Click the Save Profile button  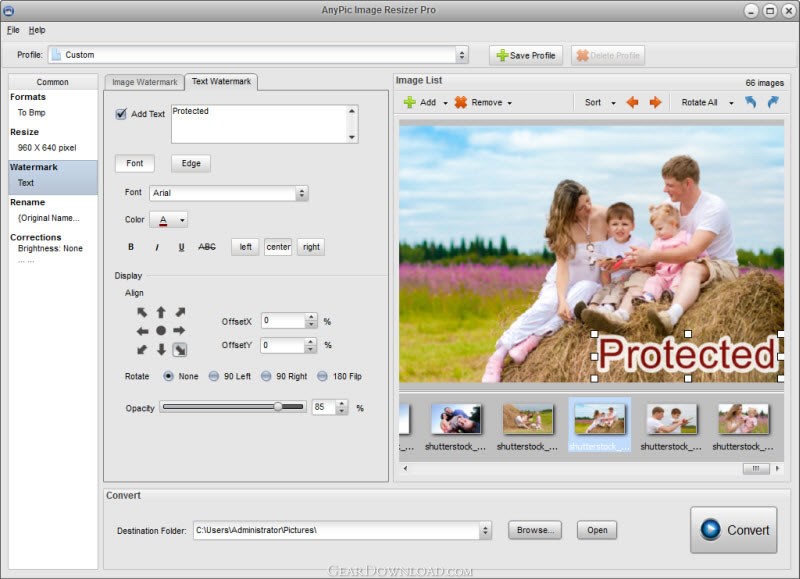click(526, 55)
